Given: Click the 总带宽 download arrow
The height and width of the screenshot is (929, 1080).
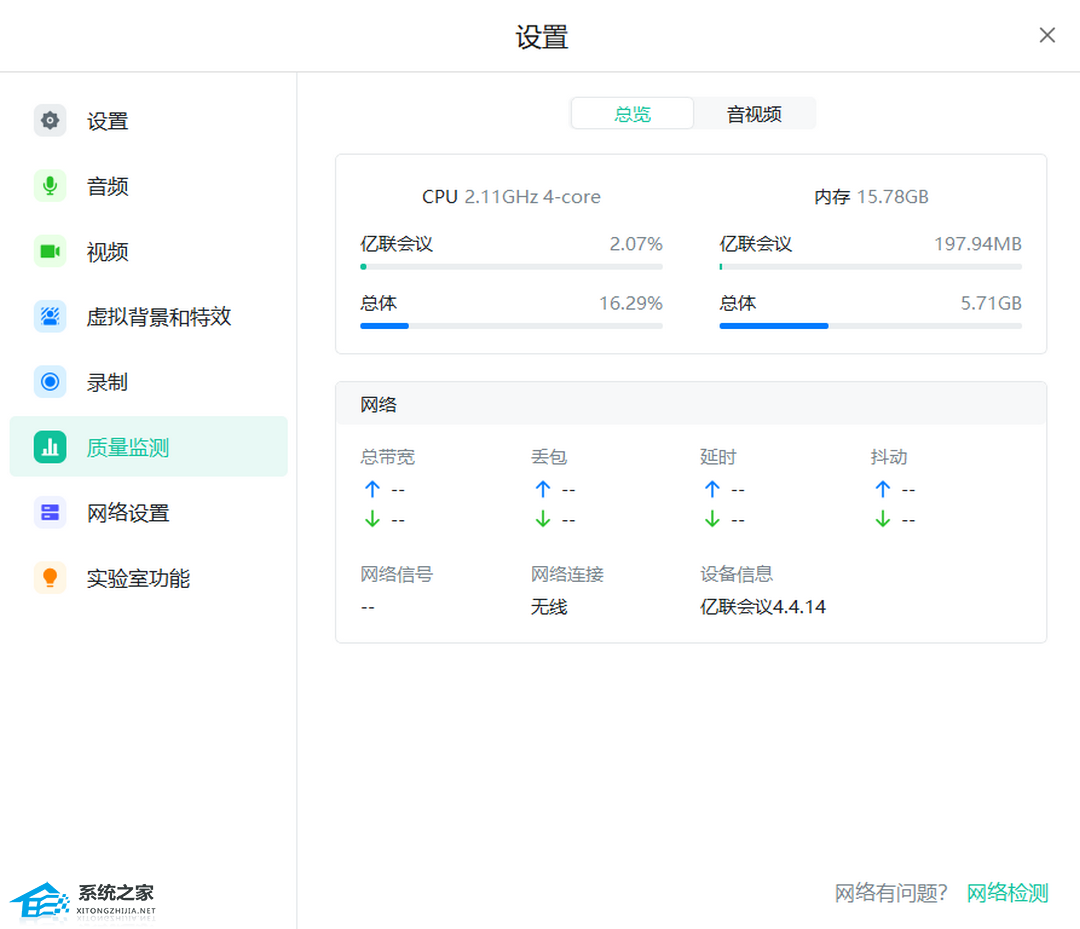Looking at the screenshot, I should [372, 519].
